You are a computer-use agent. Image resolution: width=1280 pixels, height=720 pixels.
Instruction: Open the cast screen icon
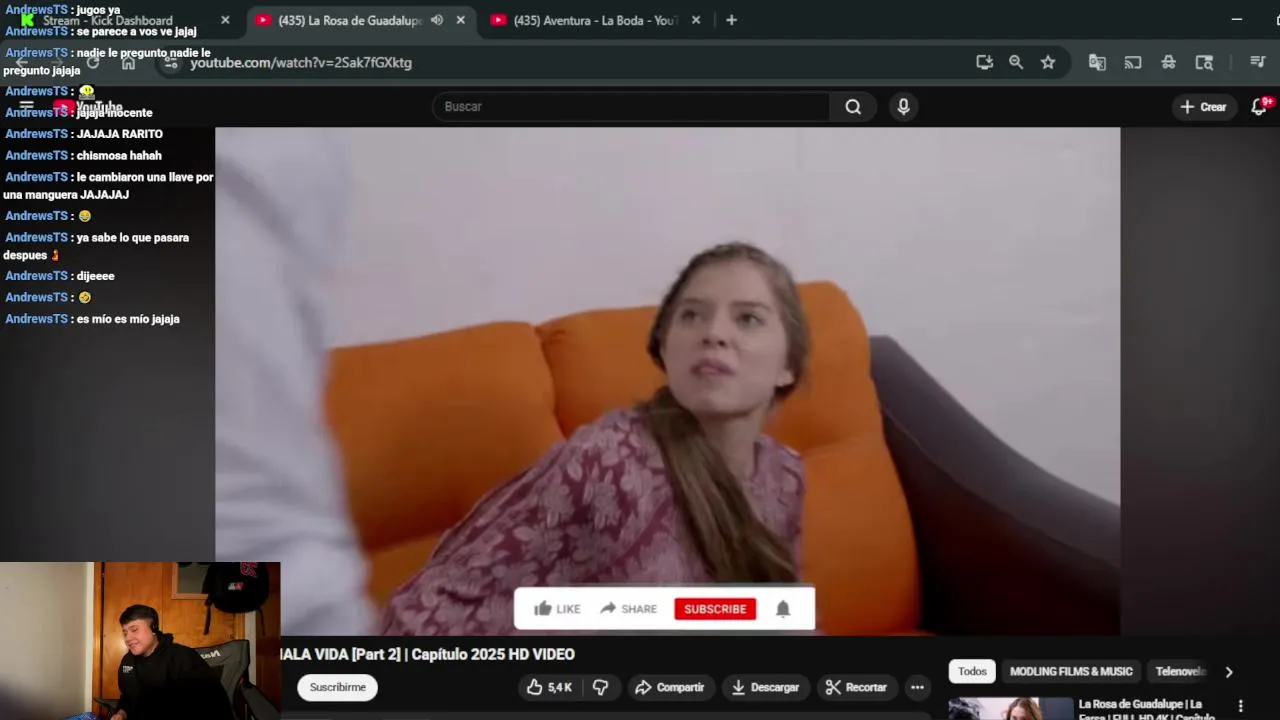[1133, 62]
